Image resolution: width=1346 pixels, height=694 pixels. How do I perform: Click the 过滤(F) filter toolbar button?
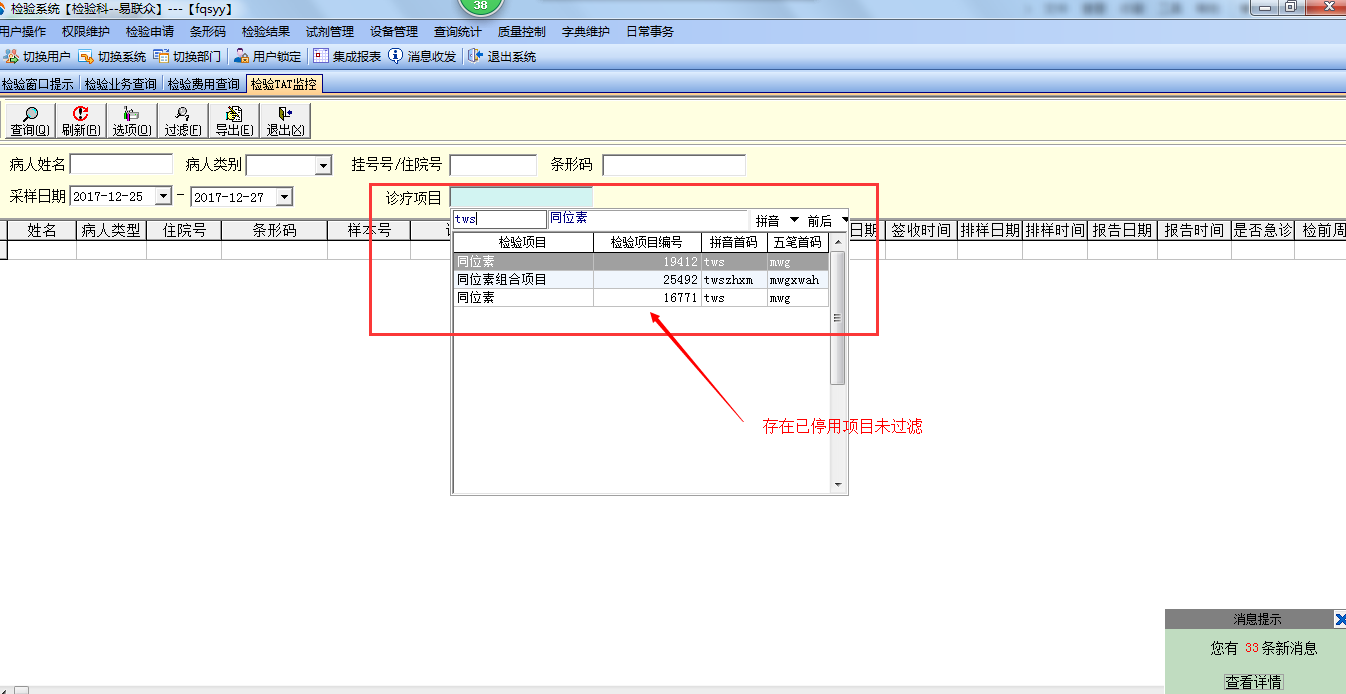(x=183, y=121)
